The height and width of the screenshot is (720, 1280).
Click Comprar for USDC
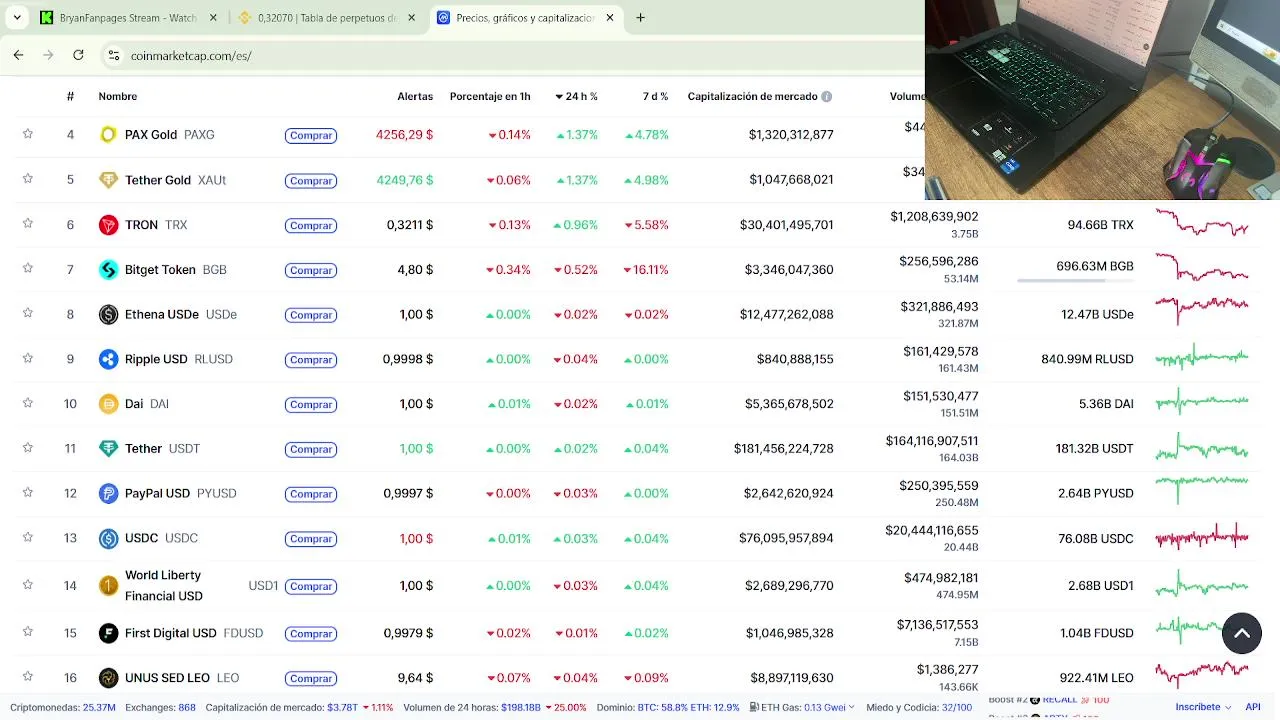point(310,539)
